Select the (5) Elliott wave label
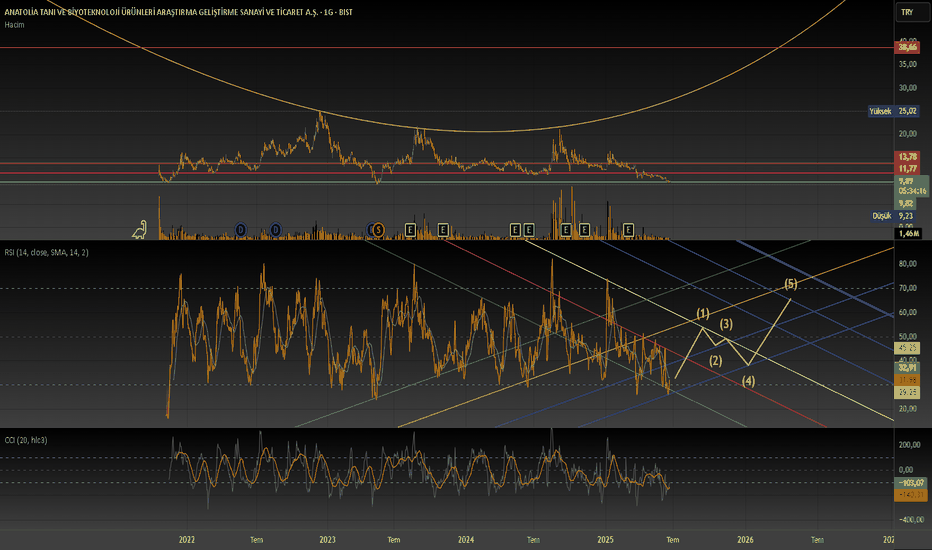932x550 pixels. 791,284
